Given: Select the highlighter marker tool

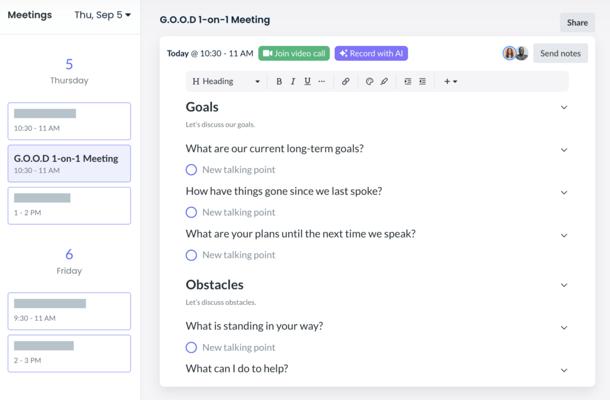Looking at the screenshot, I should pos(384,81).
